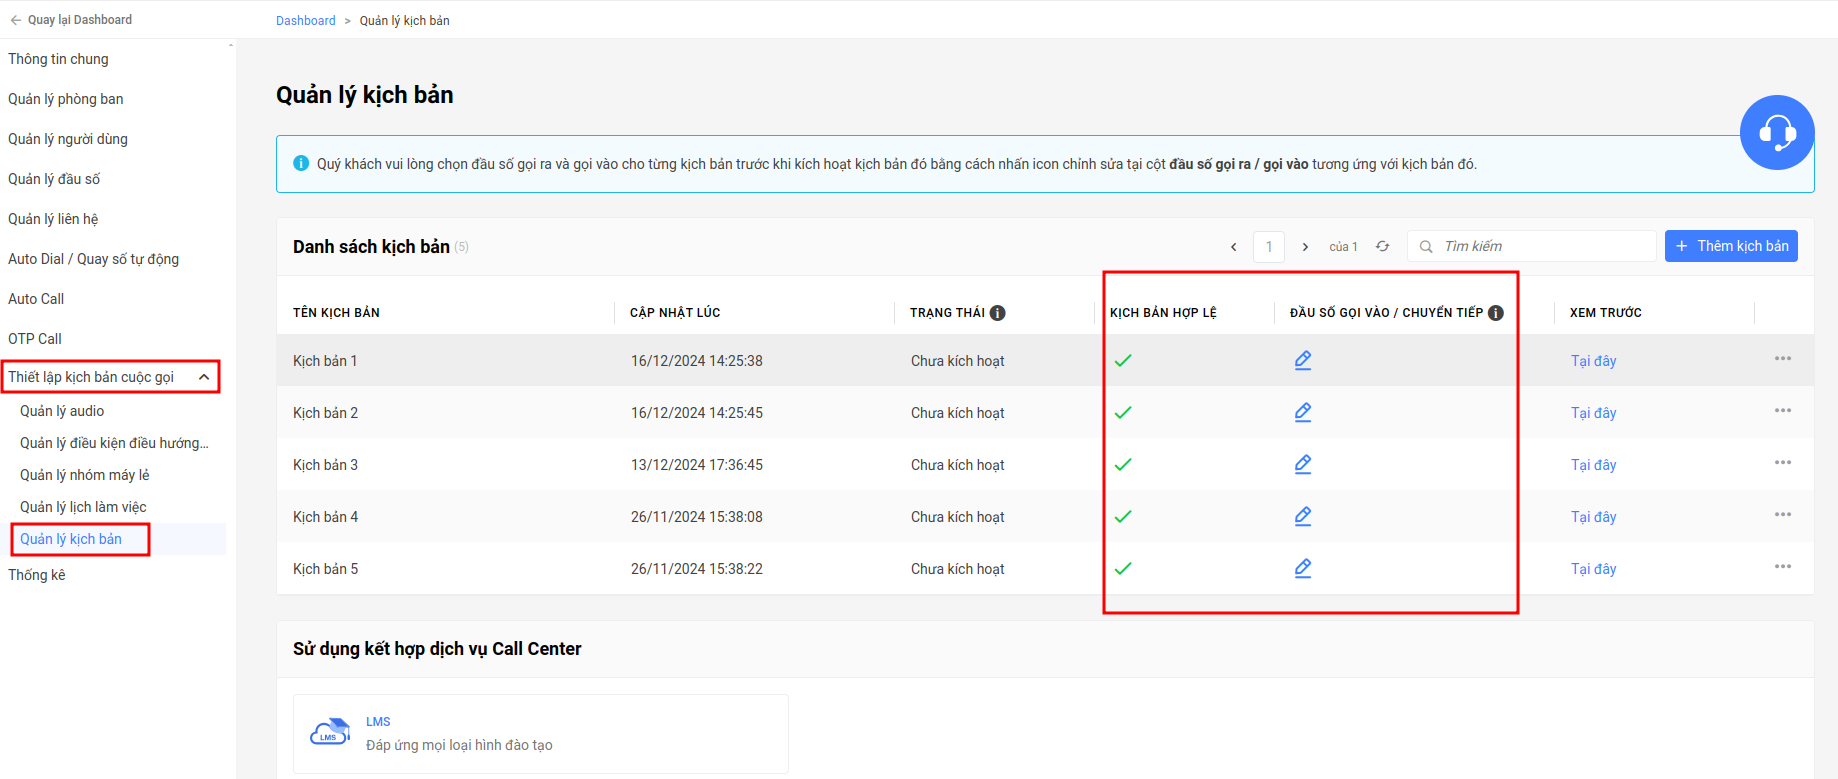Collapse Thiết lập kịch bản cuộc gọi chevron
The height and width of the screenshot is (779, 1838).
pyautogui.click(x=204, y=377)
